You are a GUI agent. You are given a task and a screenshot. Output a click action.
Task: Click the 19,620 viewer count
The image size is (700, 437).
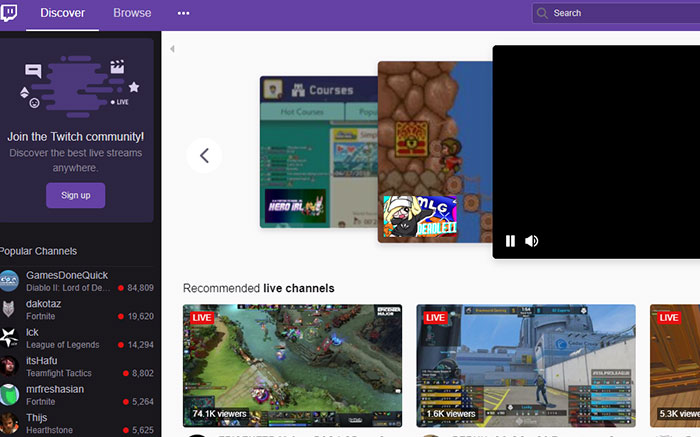tap(140, 316)
